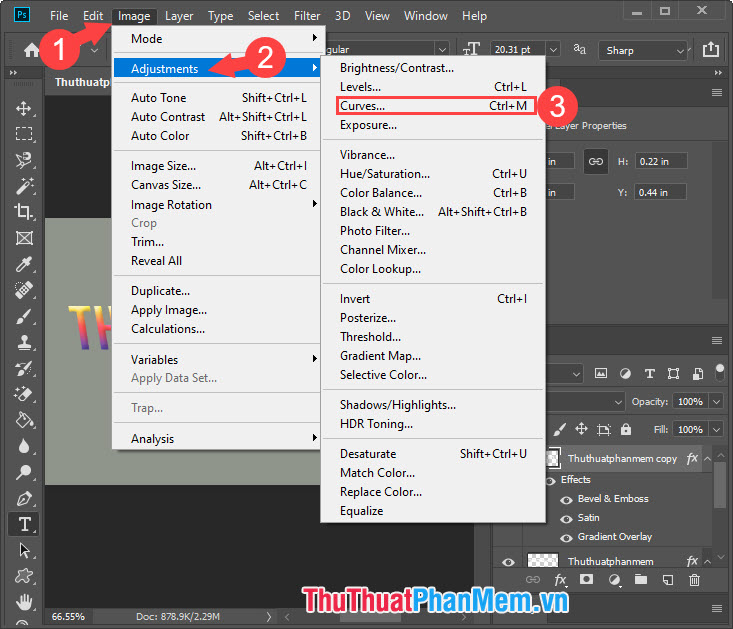The height and width of the screenshot is (629, 733).
Task: Click the Home icon in options bar
Action: (31, 50)
